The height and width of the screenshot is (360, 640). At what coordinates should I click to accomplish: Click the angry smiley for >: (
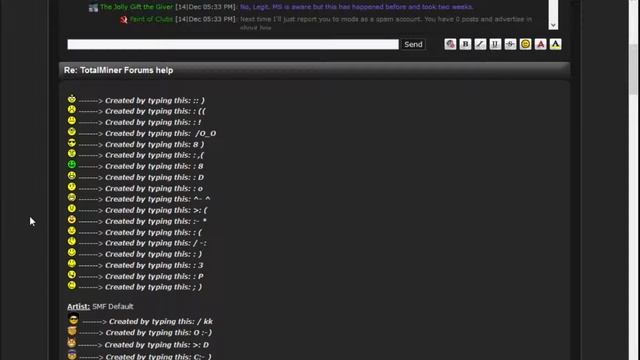[x=72, y=209]
